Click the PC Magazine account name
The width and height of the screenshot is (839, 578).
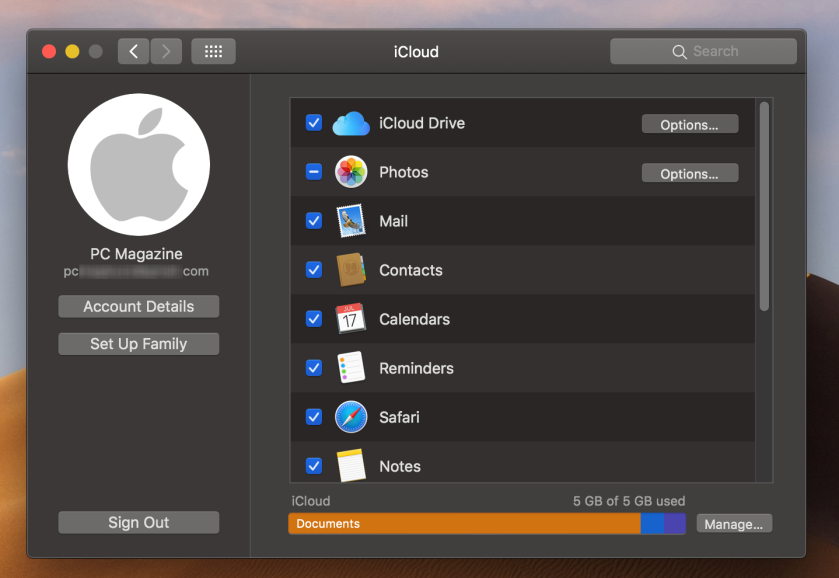136,254
